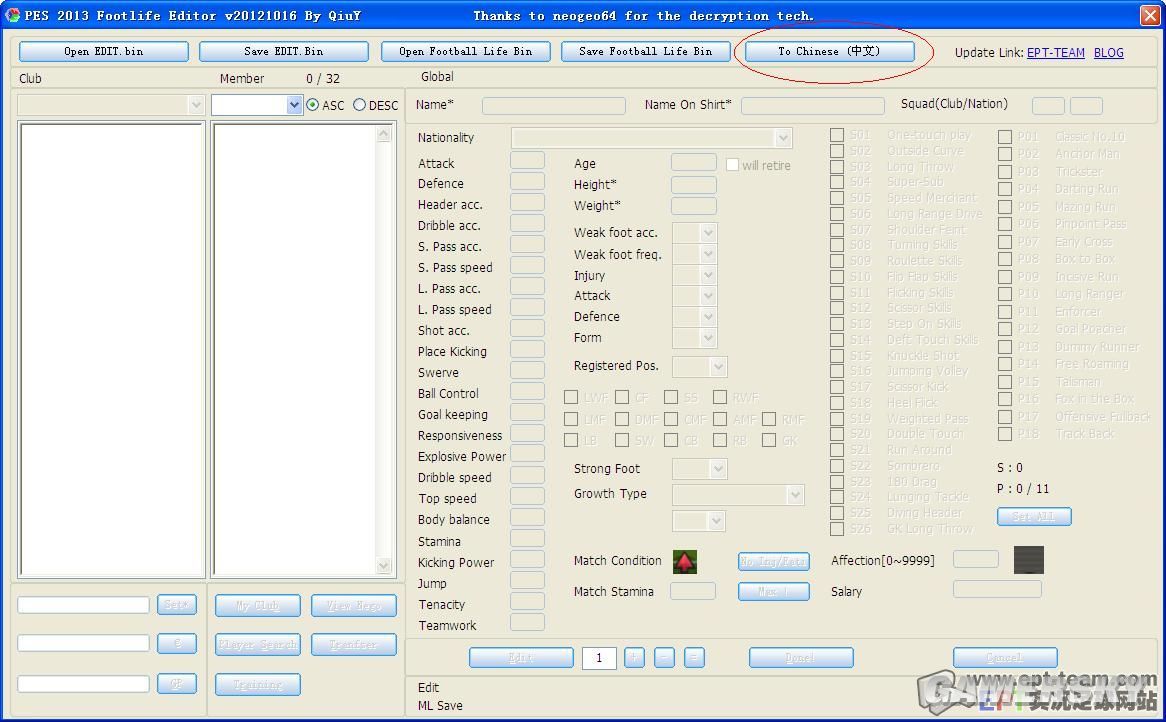
Task: Click the Name input field
Action: click(553, 105)
